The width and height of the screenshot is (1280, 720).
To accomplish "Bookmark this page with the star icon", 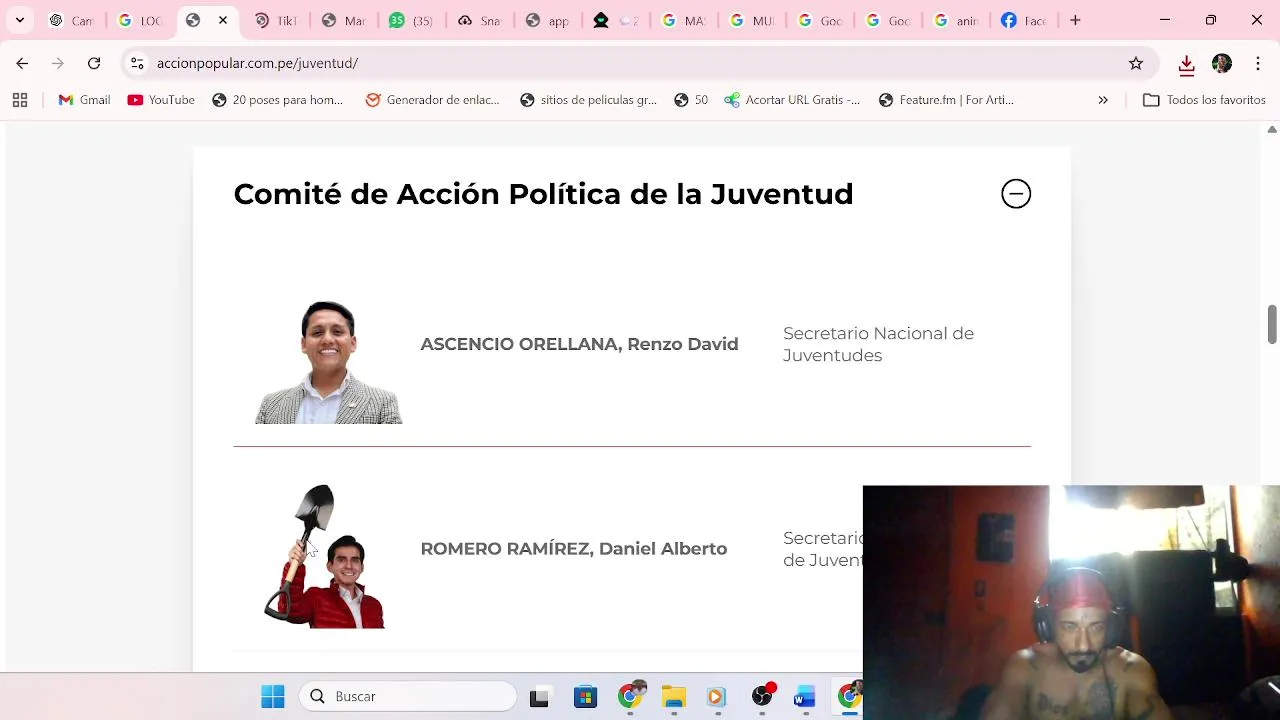I will tap(1136, 63).
